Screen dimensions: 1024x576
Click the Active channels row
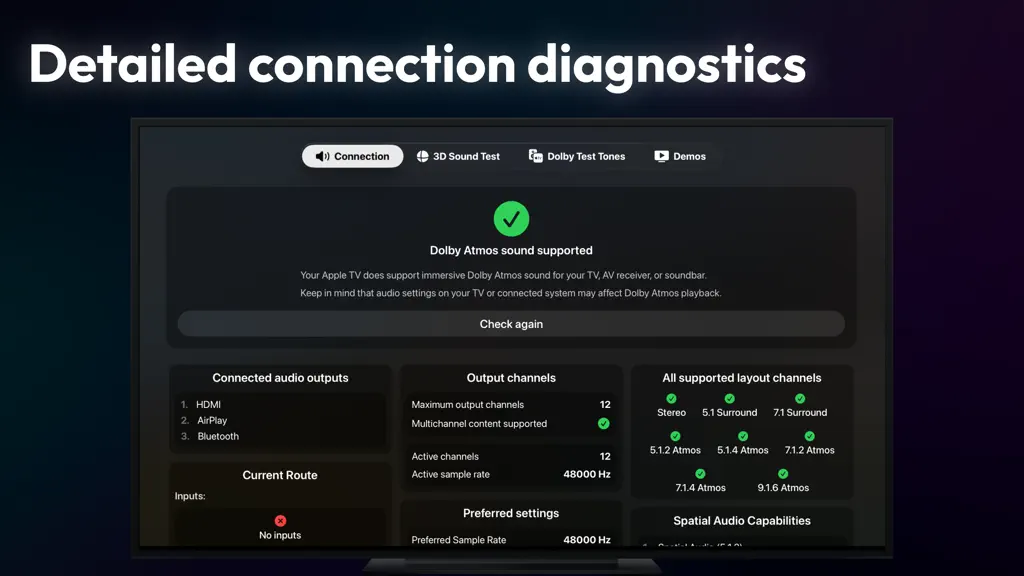click(511, 456)
